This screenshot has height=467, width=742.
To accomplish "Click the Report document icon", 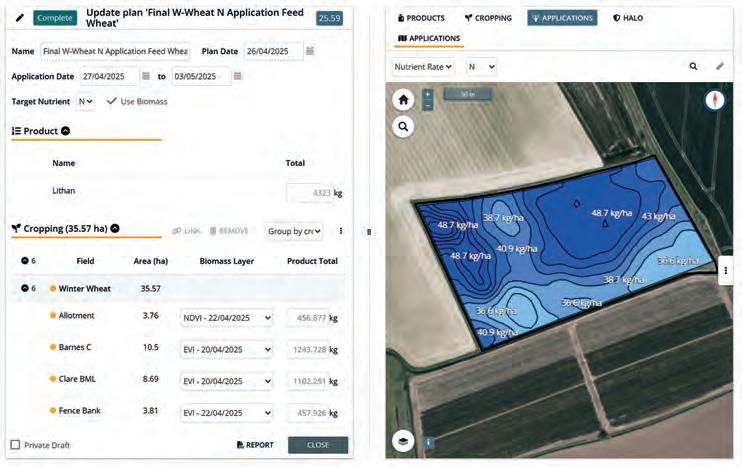I will 240,445.
